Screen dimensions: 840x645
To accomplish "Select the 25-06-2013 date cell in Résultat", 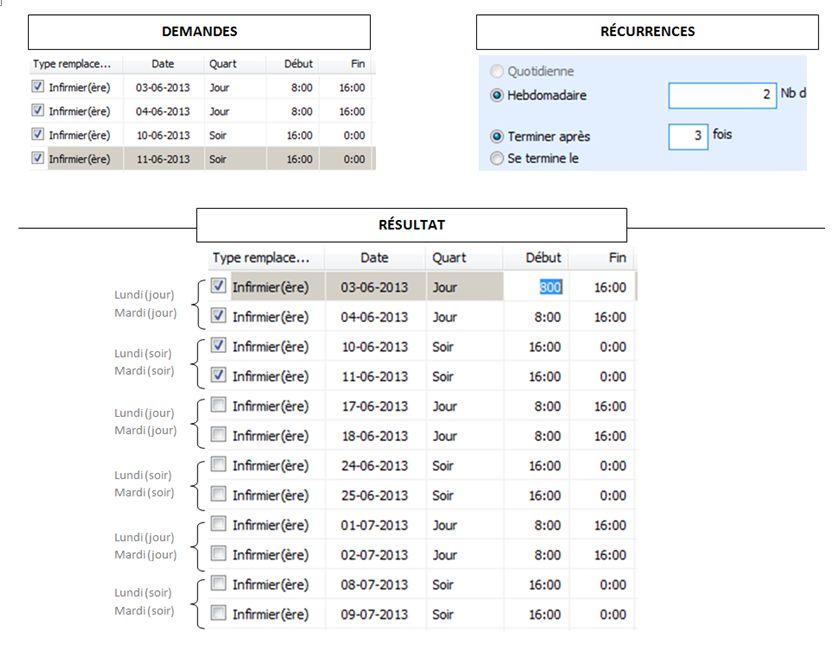I will tap(374, 495).
